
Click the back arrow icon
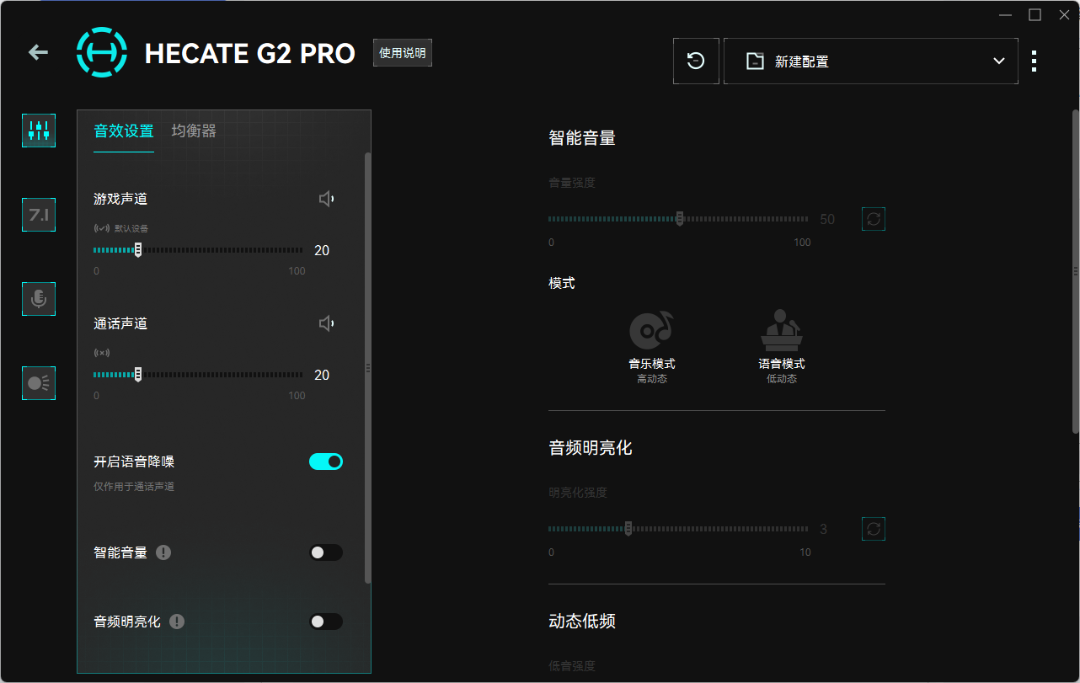pos(38,52)
